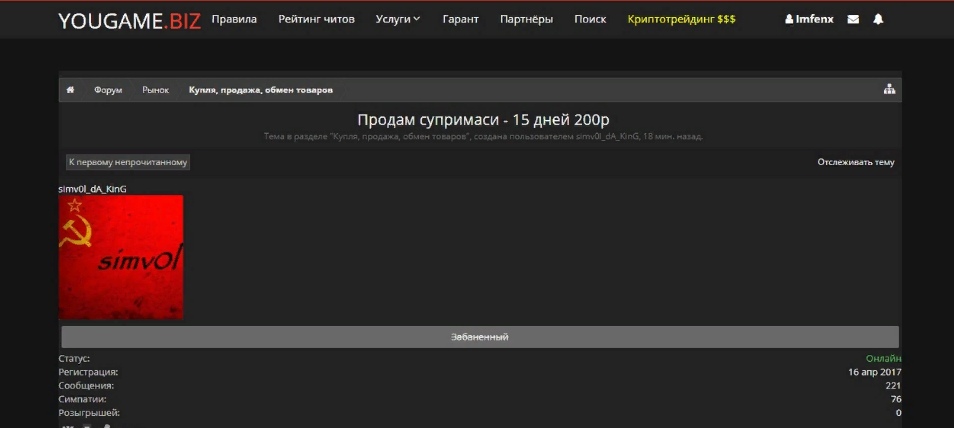
Task: Click the thread title Продам супримаси
Action: (483, 119)
